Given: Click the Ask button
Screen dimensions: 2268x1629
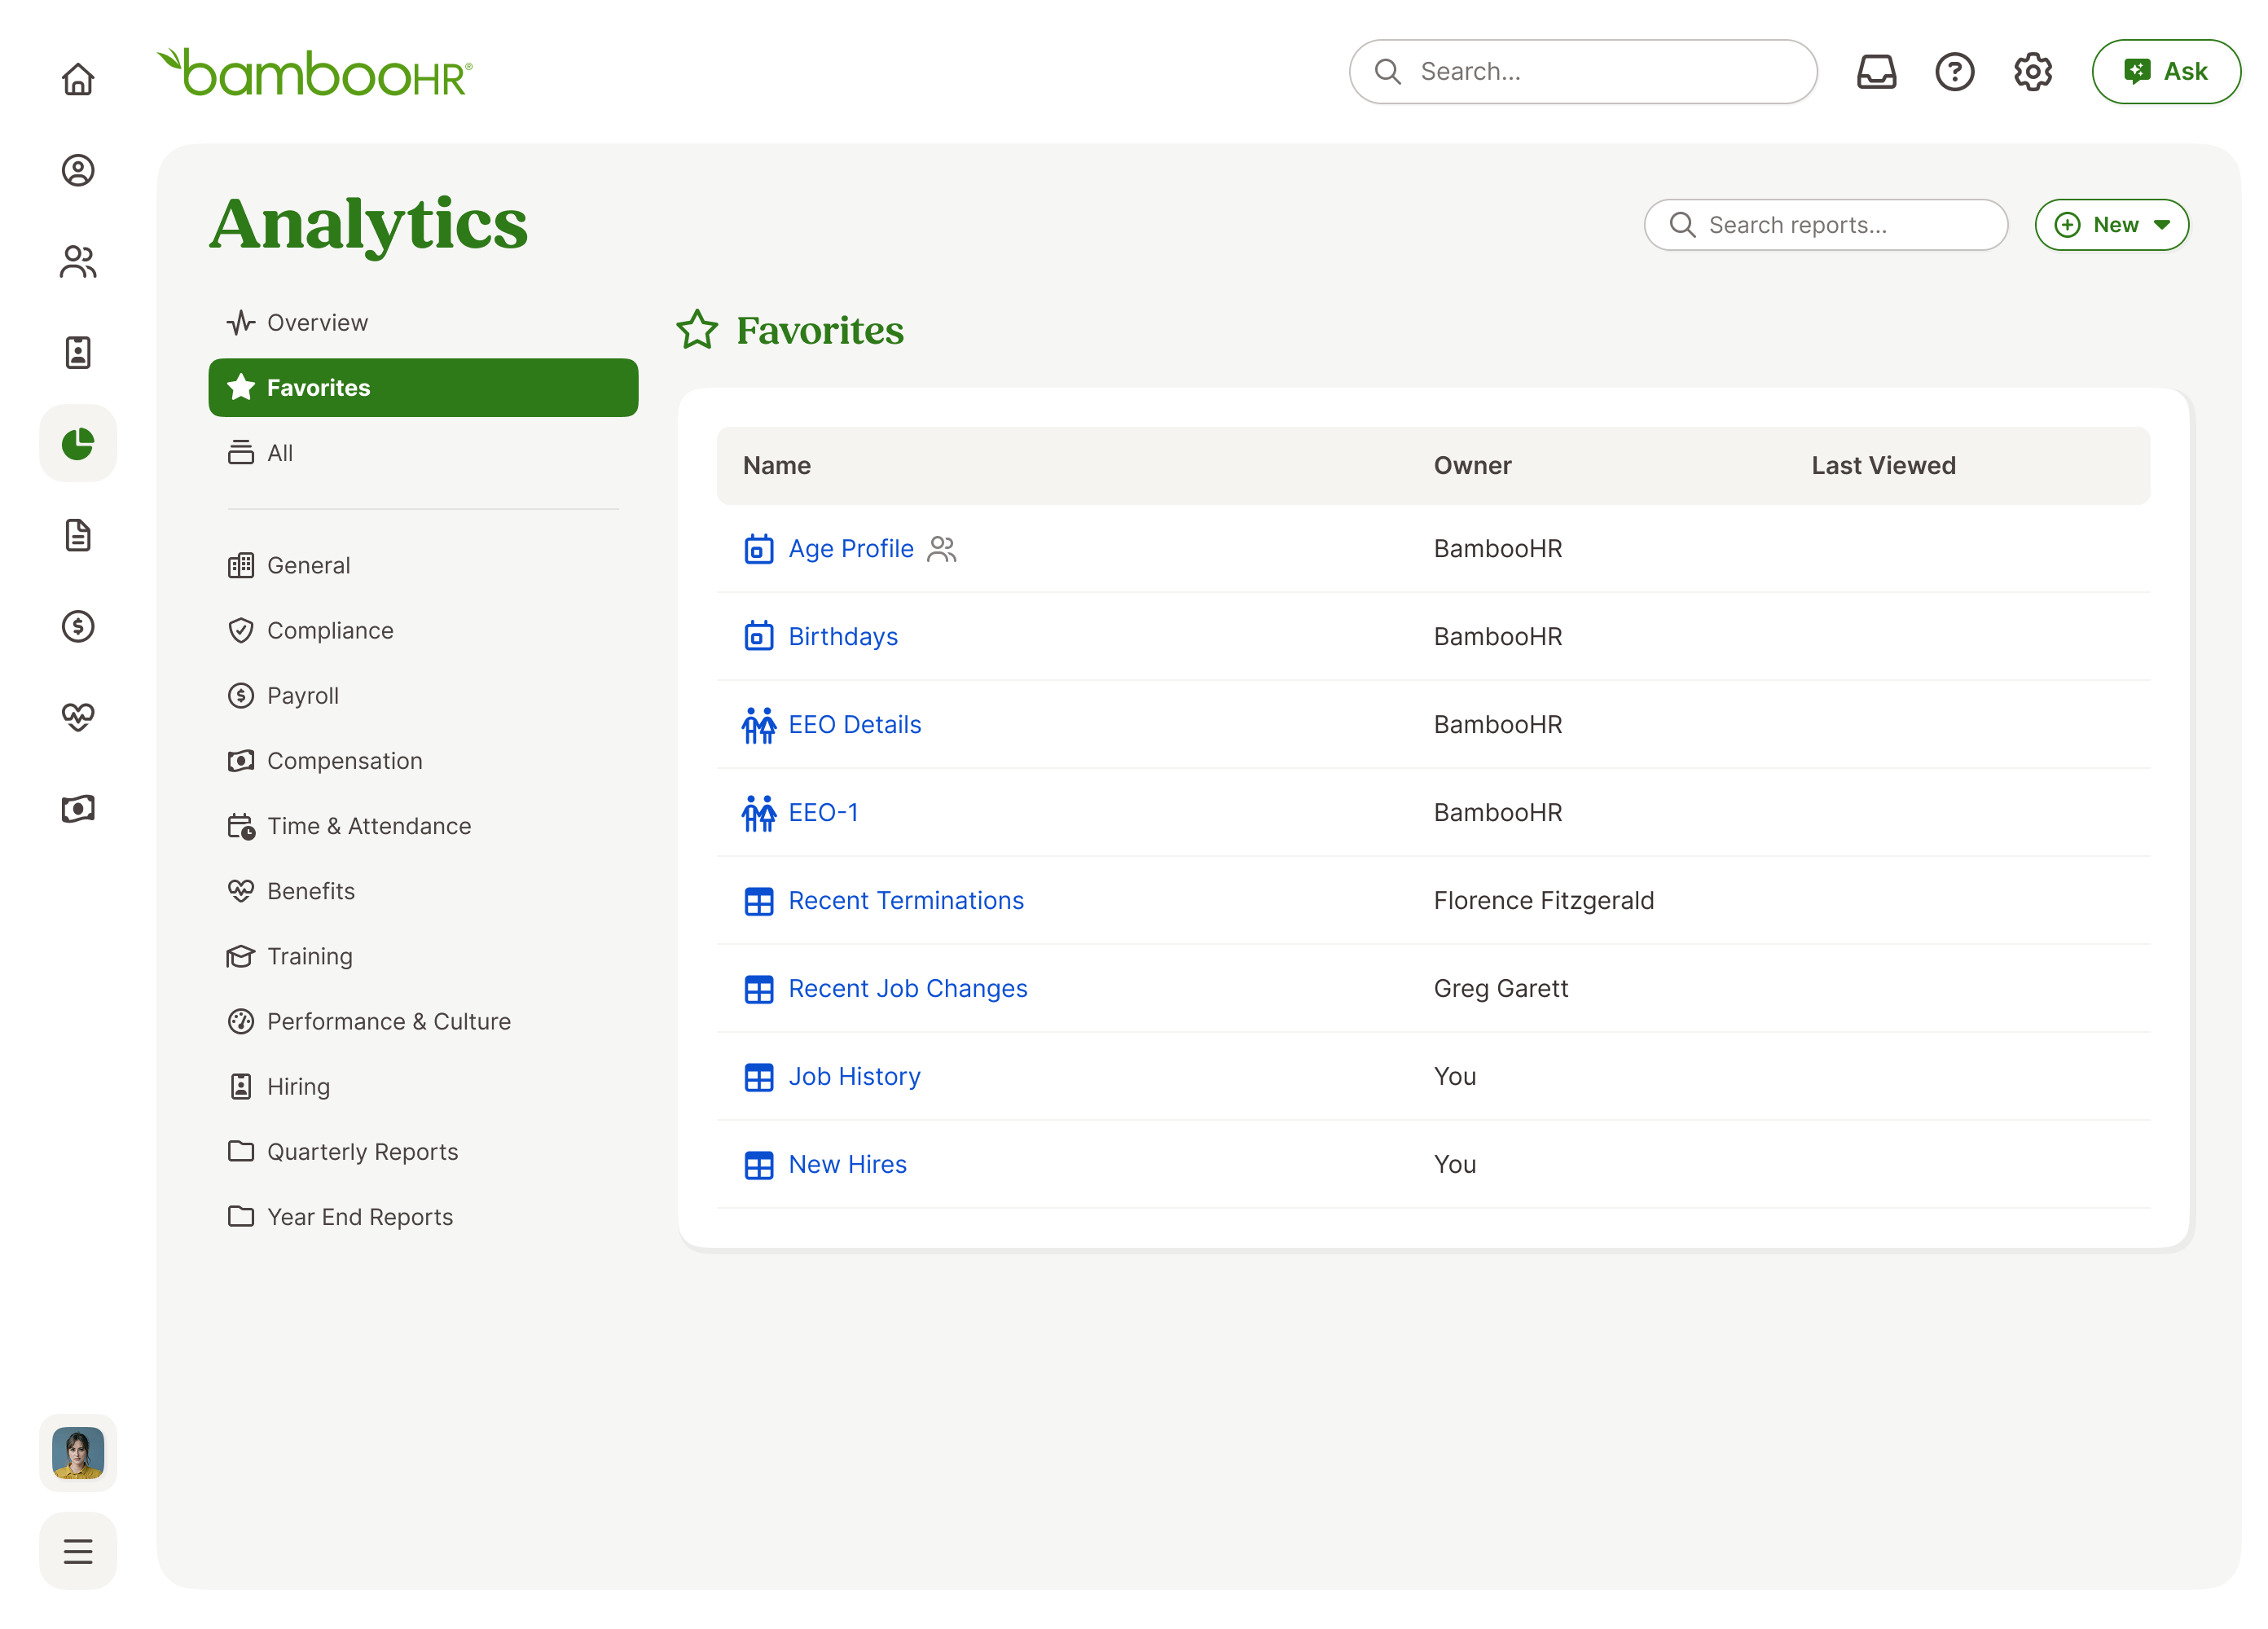Looking at the screenshot, I should (2165, 72).
